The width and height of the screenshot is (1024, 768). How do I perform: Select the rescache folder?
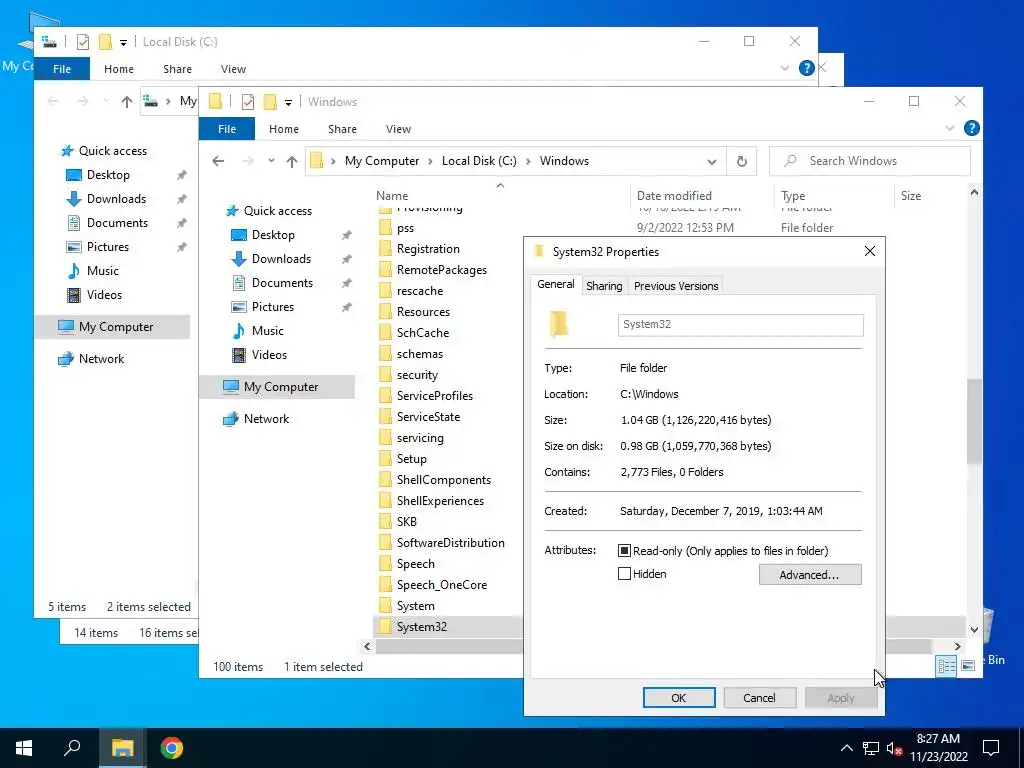point(419,291)
